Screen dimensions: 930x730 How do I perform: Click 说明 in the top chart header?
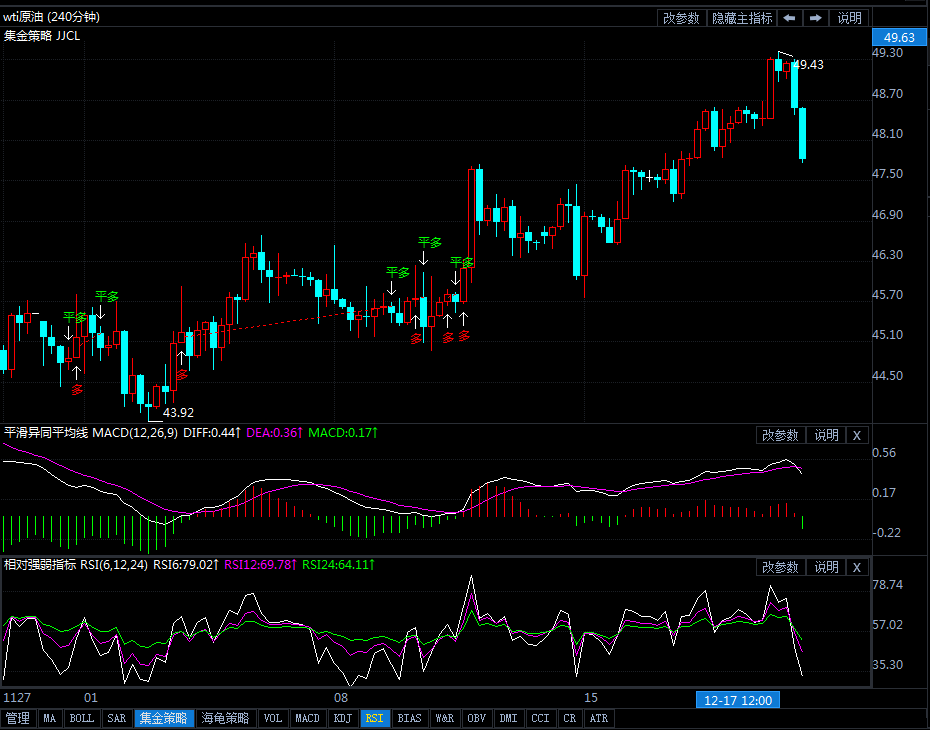pos(849,18)
